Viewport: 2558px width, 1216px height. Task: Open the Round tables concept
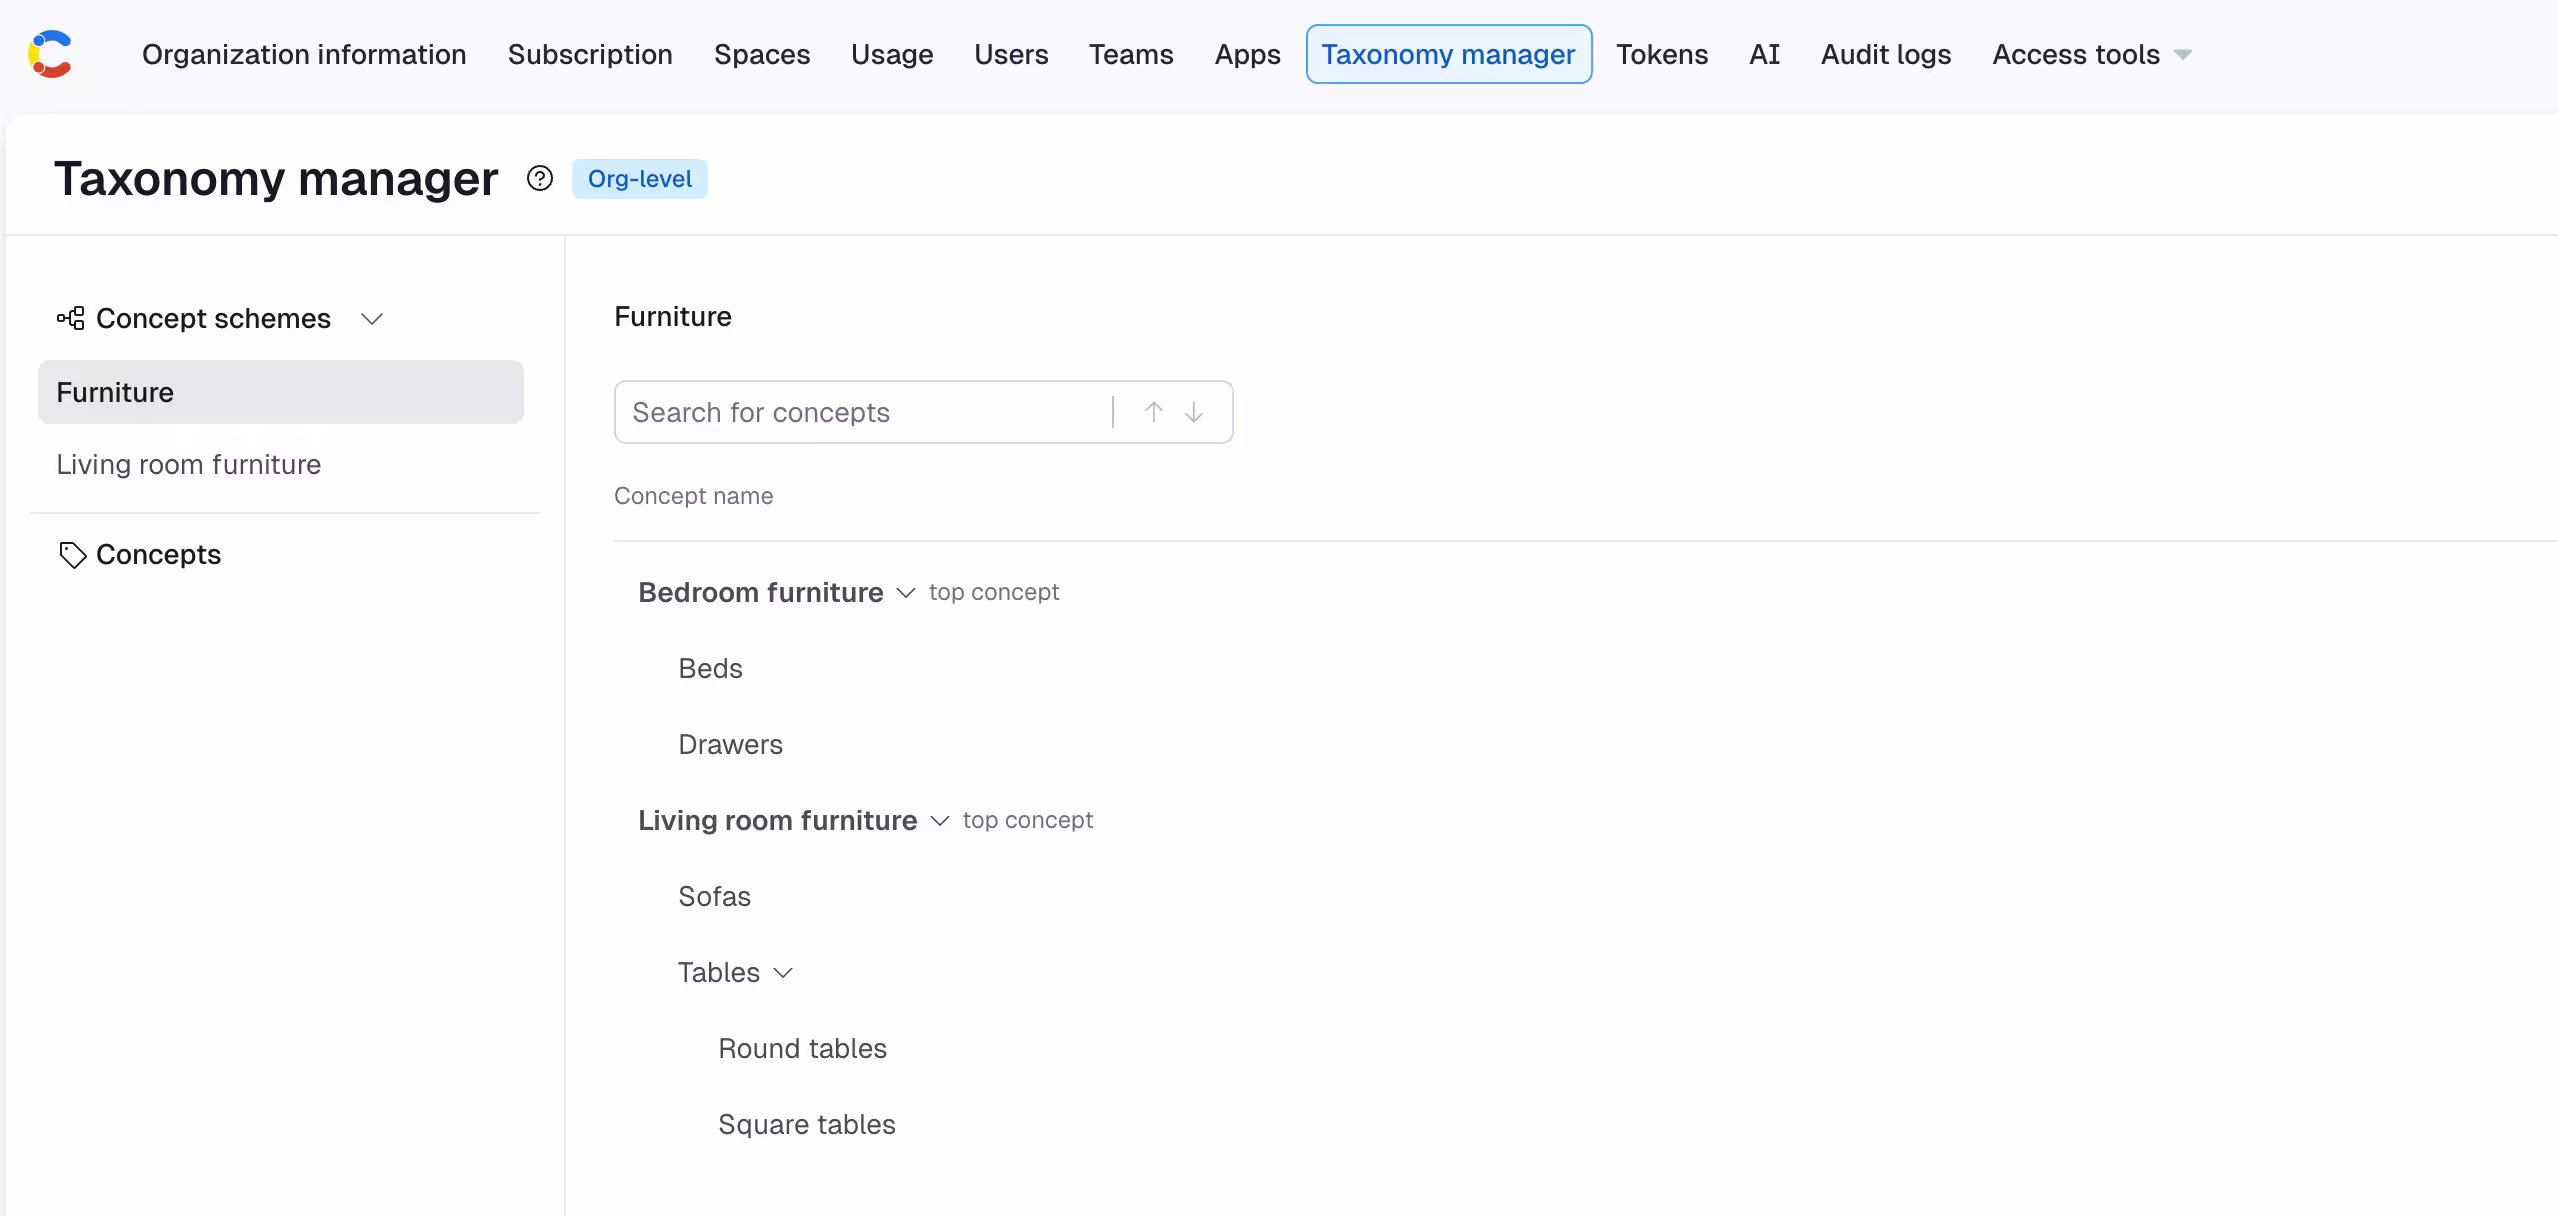[802, 1049]
